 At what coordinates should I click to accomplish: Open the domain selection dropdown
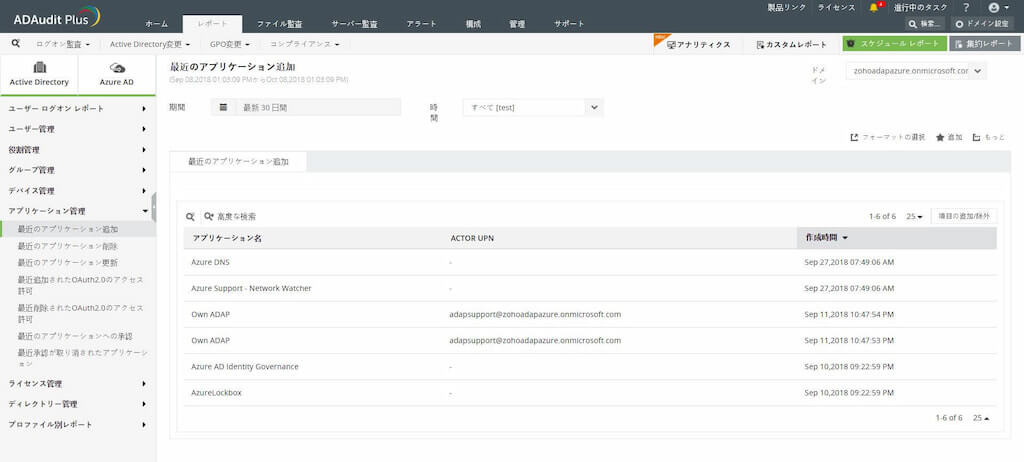916,71
